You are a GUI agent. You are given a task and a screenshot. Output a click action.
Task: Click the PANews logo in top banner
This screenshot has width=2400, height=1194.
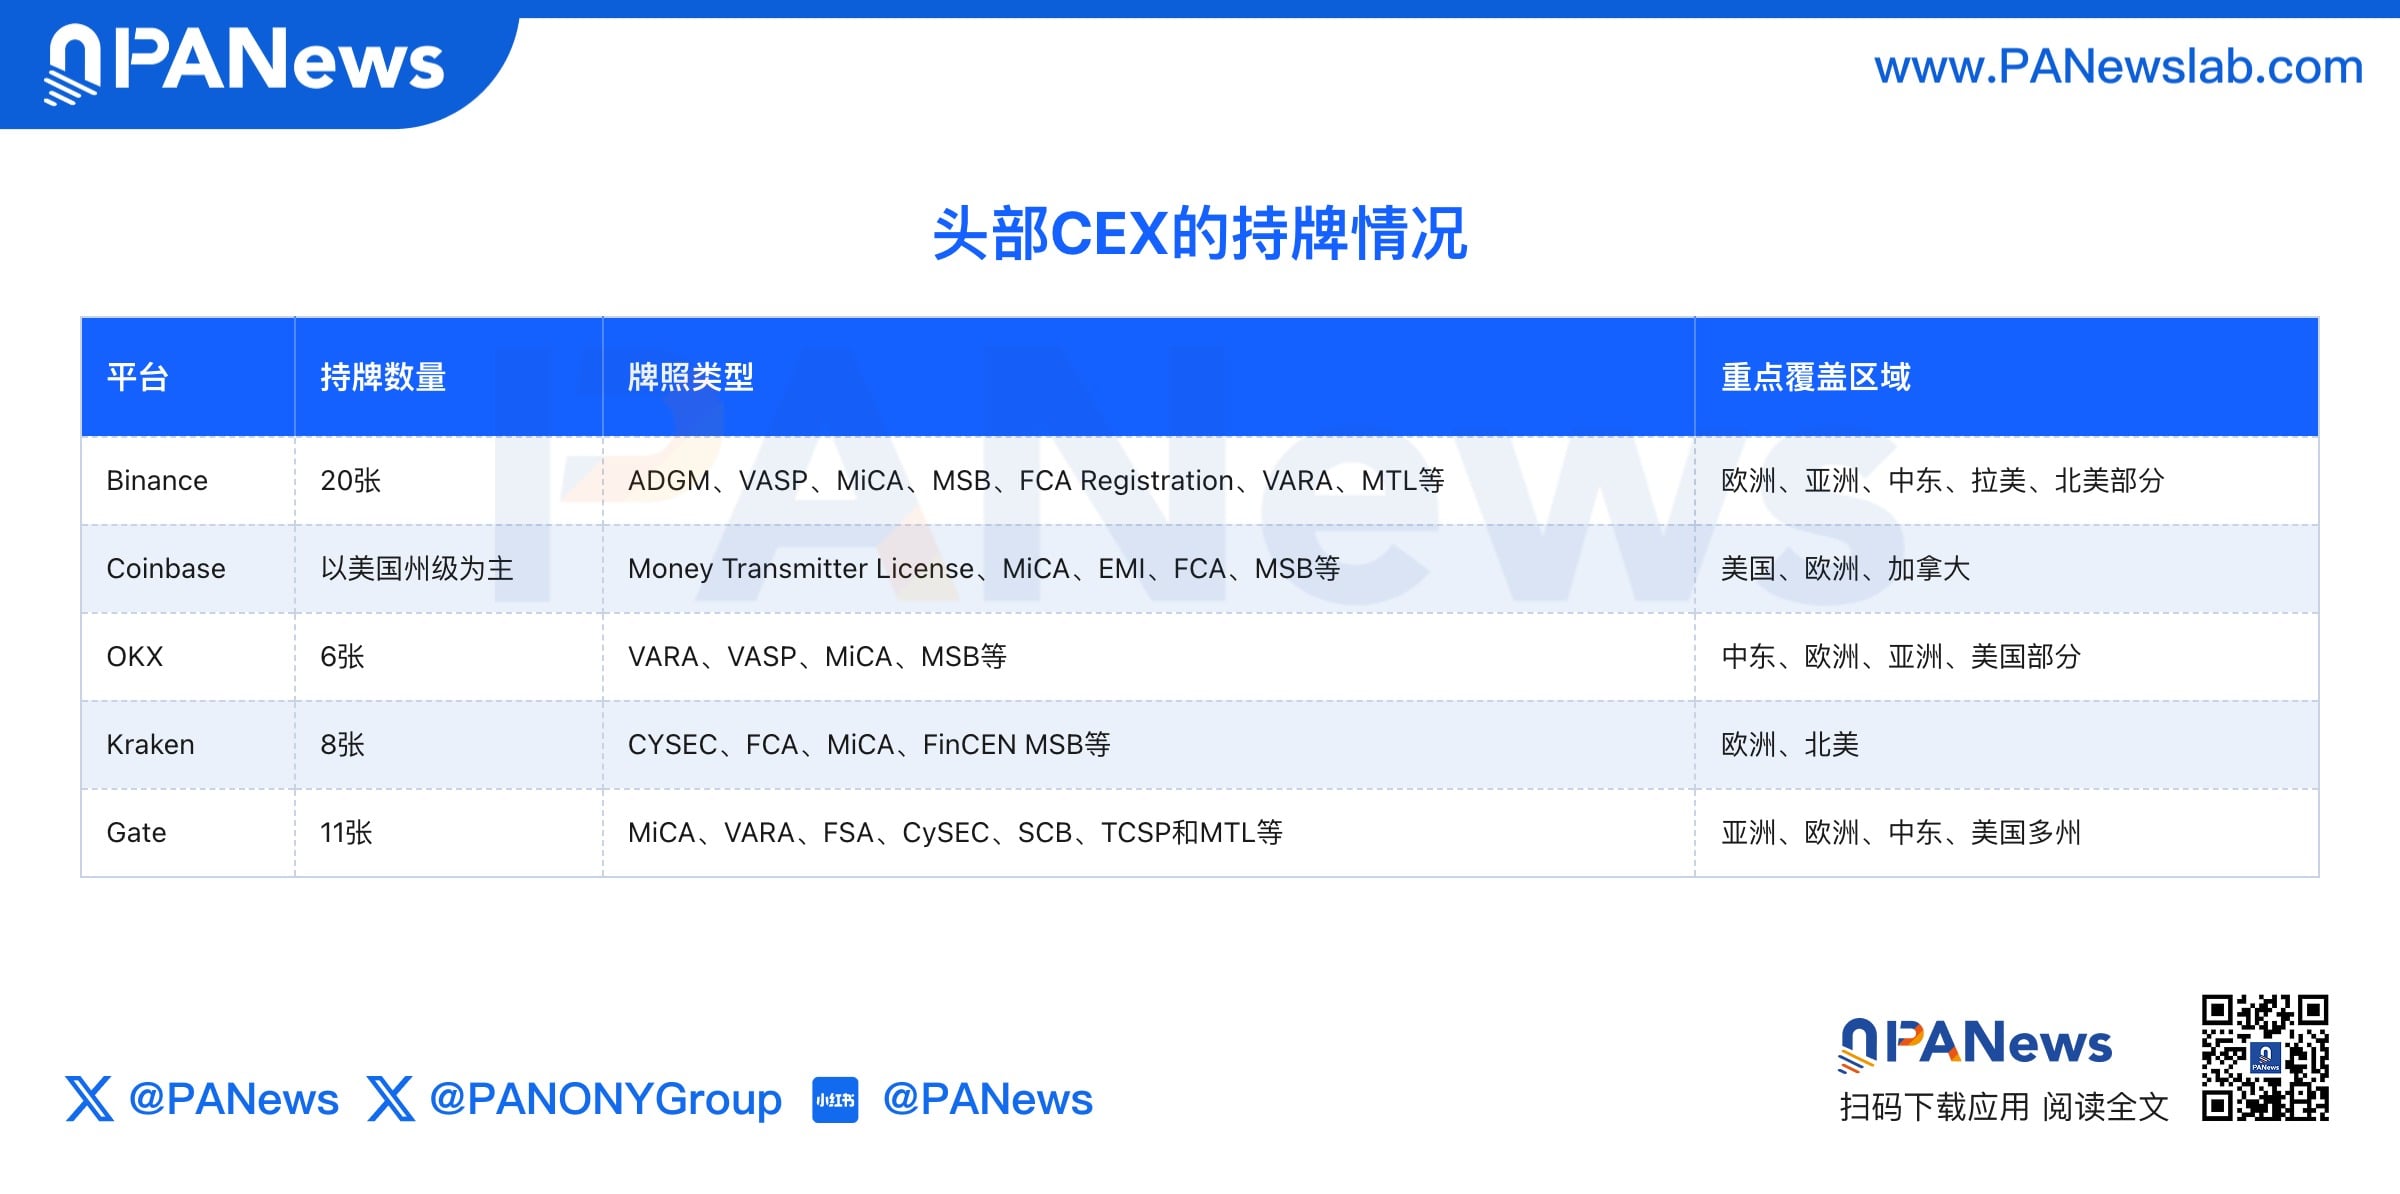coord(244,62)
